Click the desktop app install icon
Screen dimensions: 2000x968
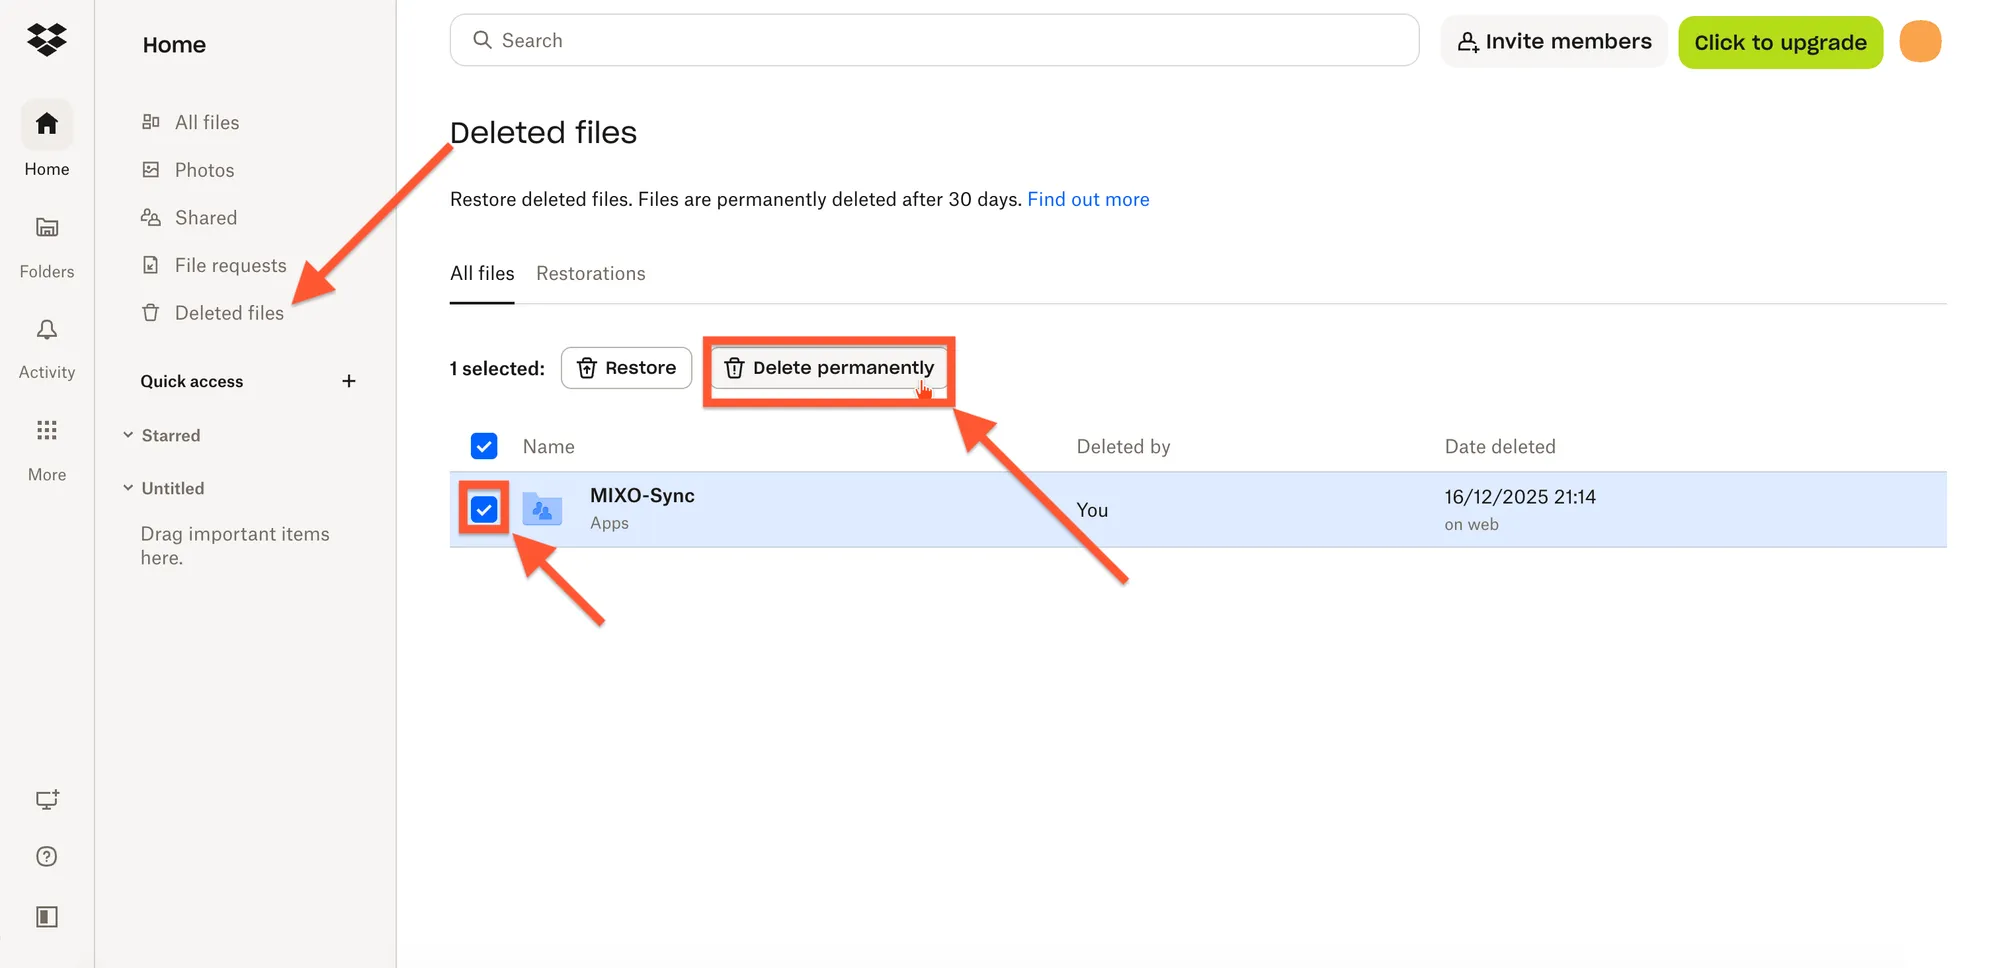46,799
